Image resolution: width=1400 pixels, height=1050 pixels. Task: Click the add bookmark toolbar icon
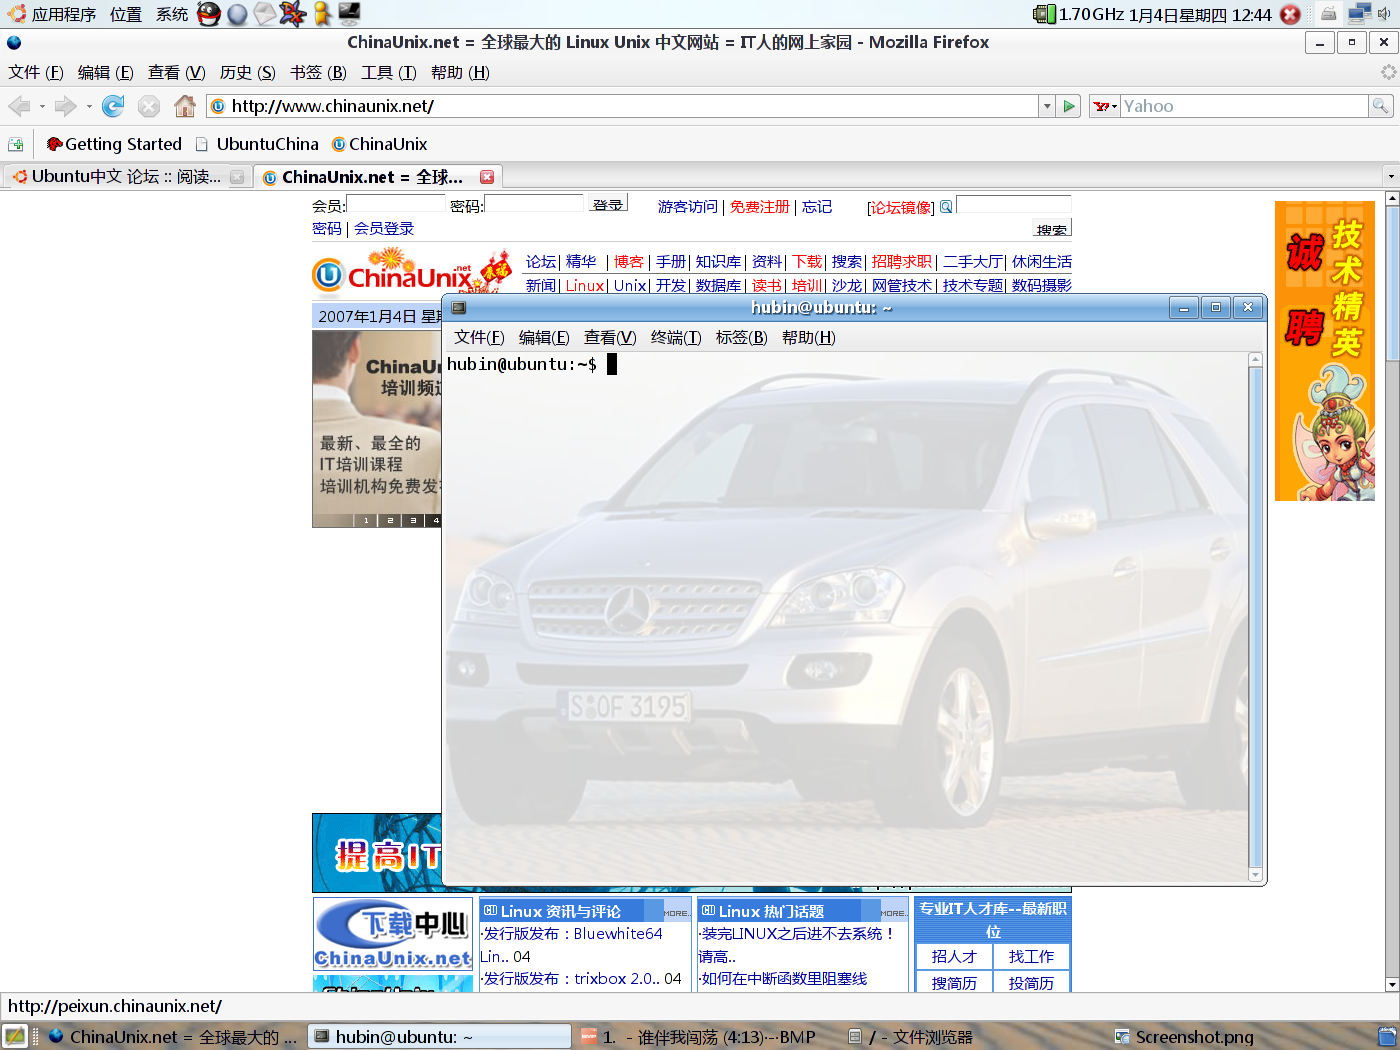click(x=16, y=144)
